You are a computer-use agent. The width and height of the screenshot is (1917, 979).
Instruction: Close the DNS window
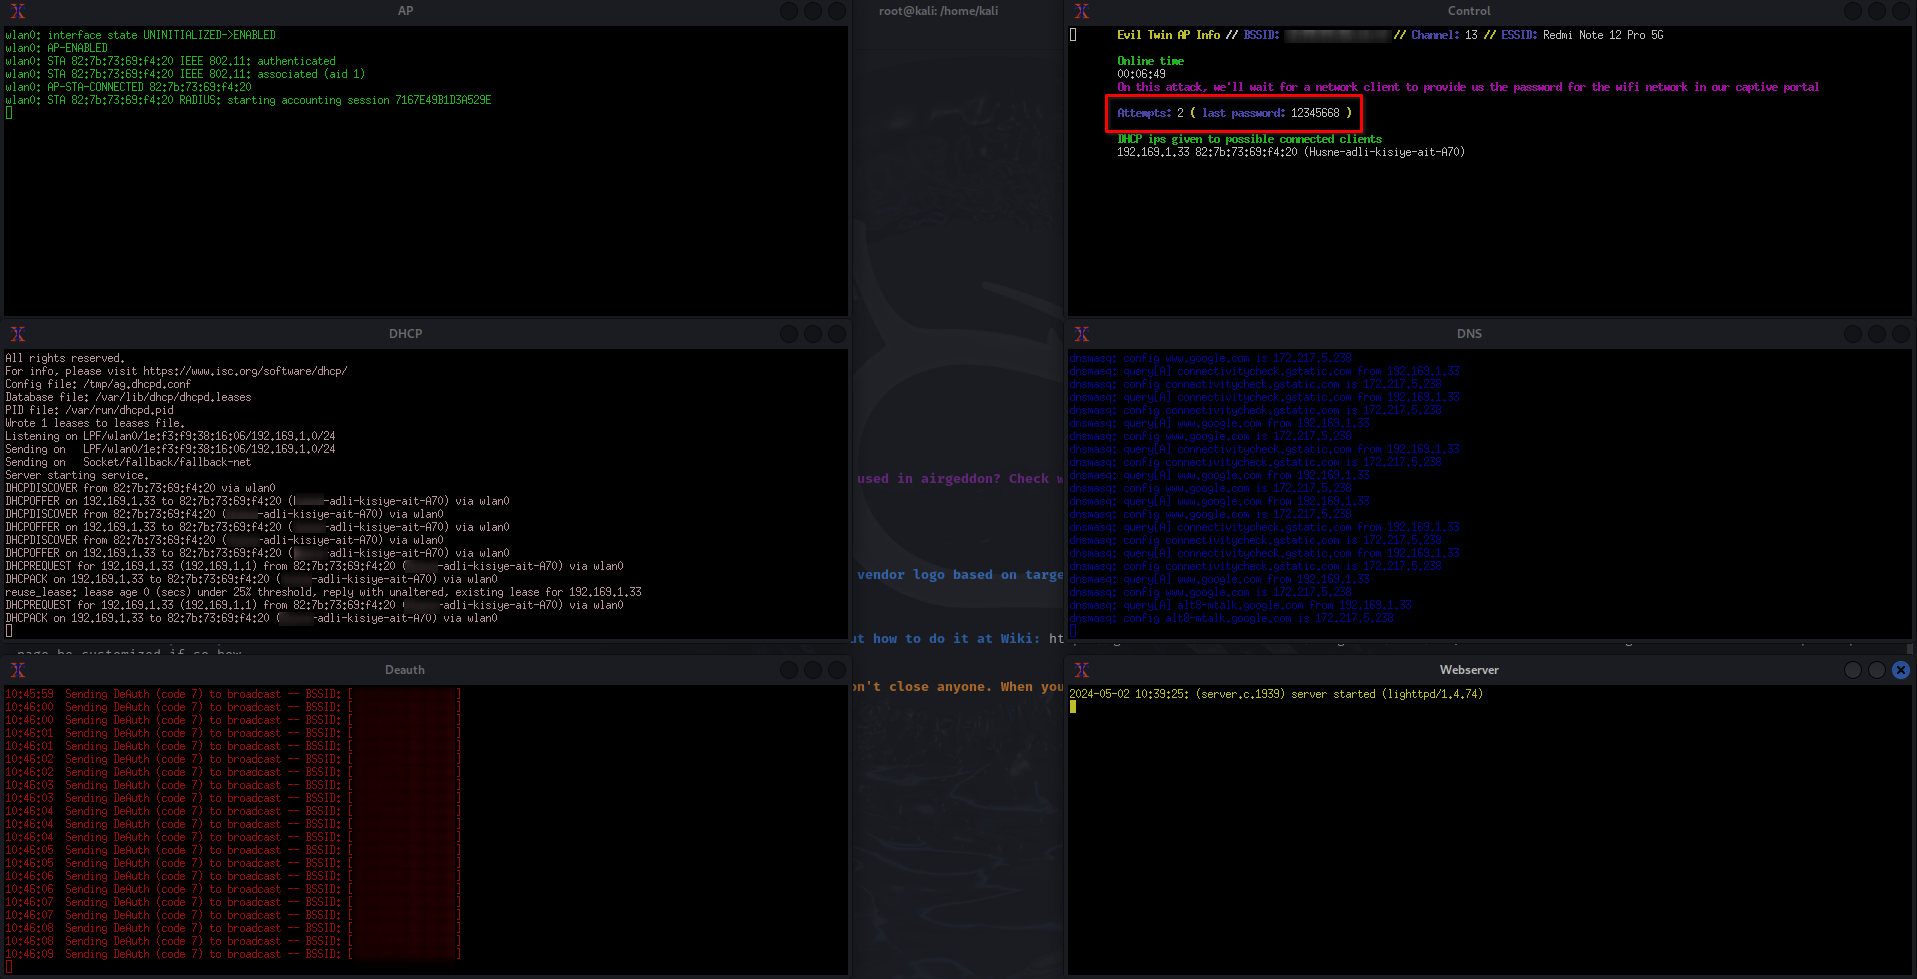click(1901, 334)
